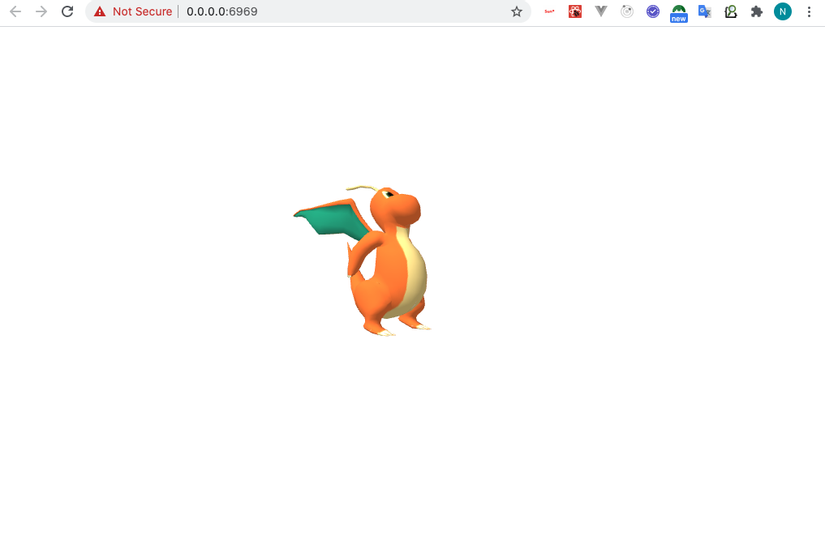Open the Extensions puzzle menu
The image size is (825, 538).
(757, 12)
